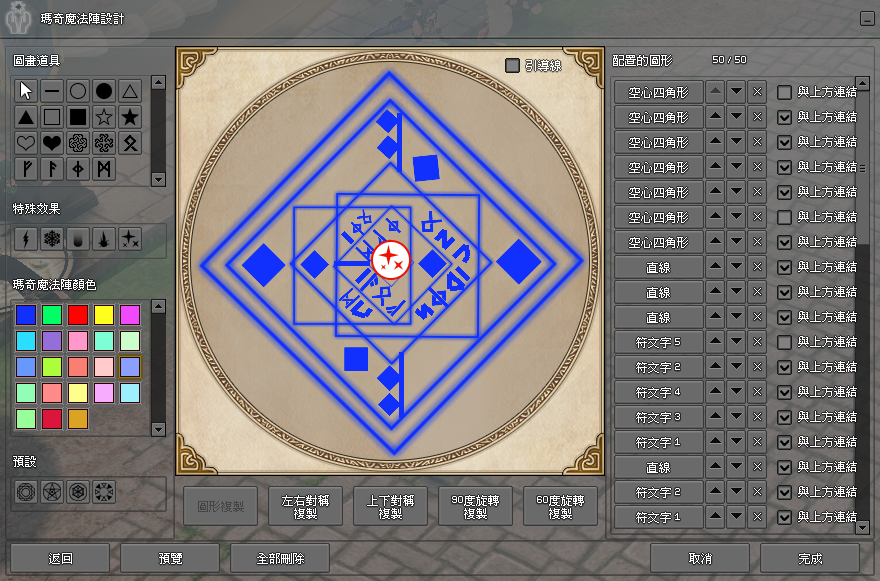Apply the snowflake ice special effect
This screenshot has height=581, width=880.
[52, 239]
